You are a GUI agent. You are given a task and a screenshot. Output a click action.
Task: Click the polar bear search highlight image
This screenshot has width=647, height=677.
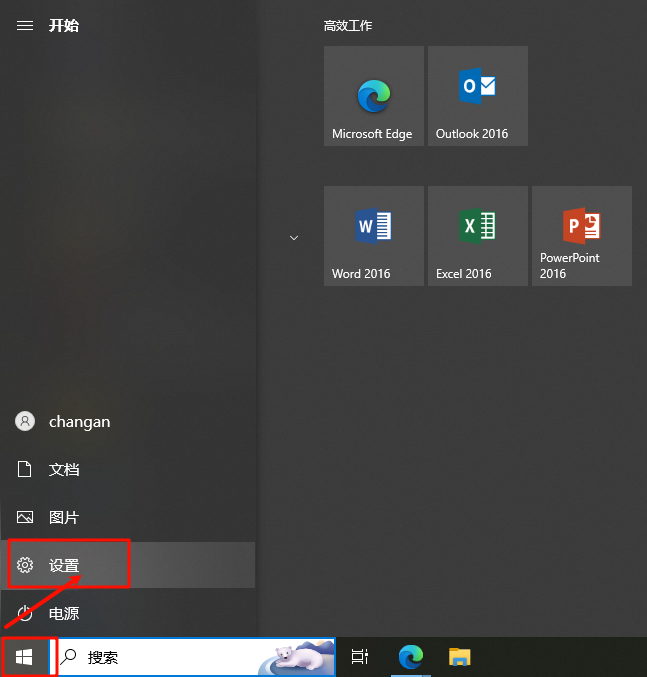tap(297, 657)
